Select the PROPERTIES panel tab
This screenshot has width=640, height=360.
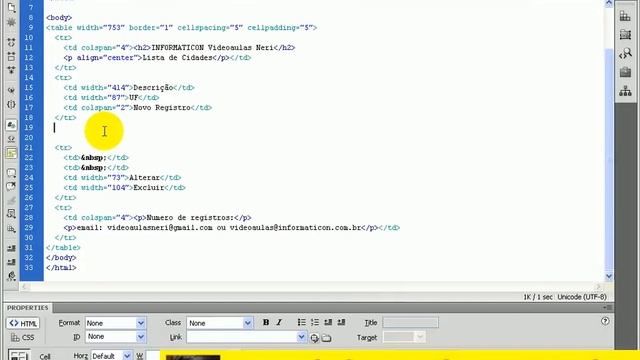27,308
